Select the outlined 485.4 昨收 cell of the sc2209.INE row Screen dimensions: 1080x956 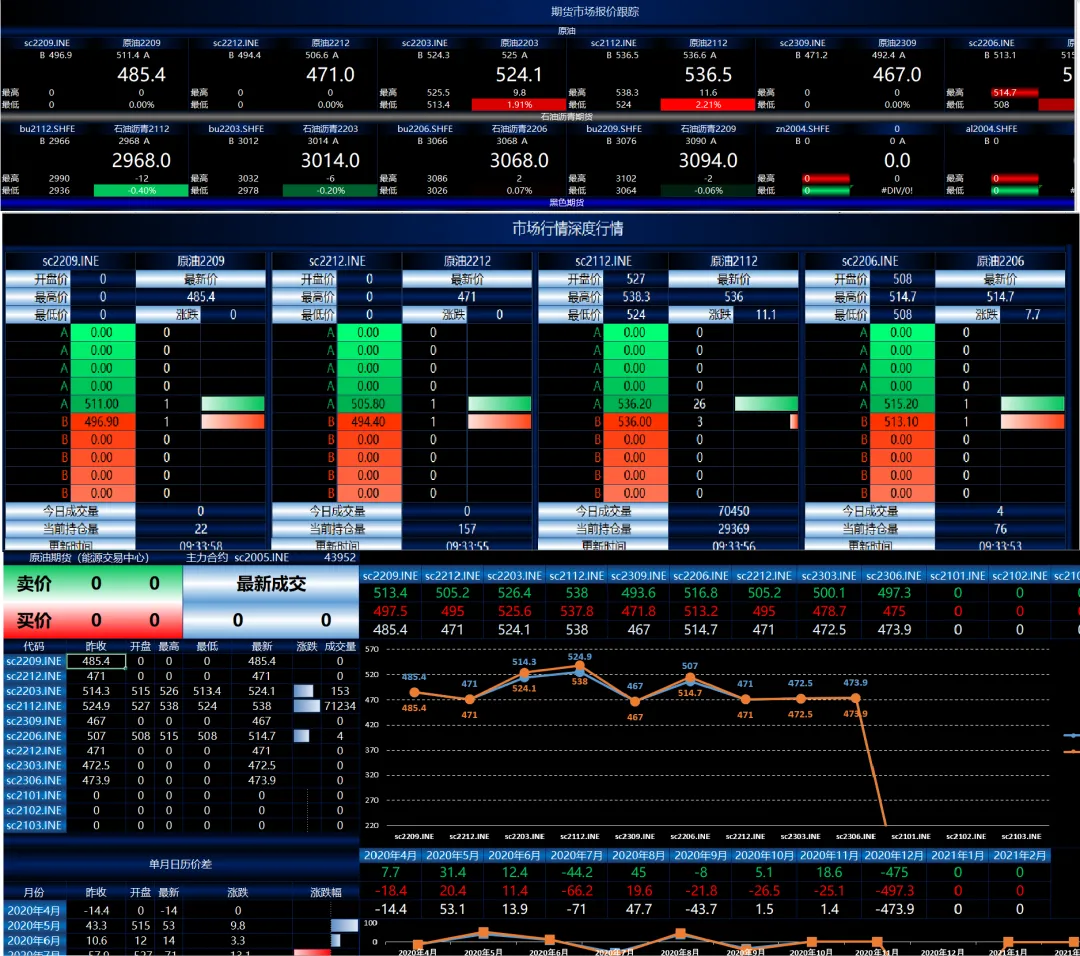(x=96, y=661)
